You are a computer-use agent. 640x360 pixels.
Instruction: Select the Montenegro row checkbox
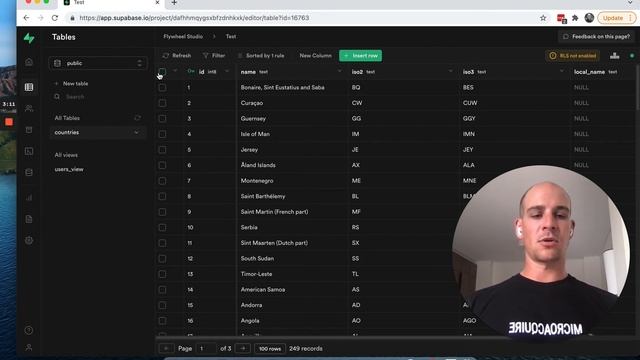[x=162, y=180]
